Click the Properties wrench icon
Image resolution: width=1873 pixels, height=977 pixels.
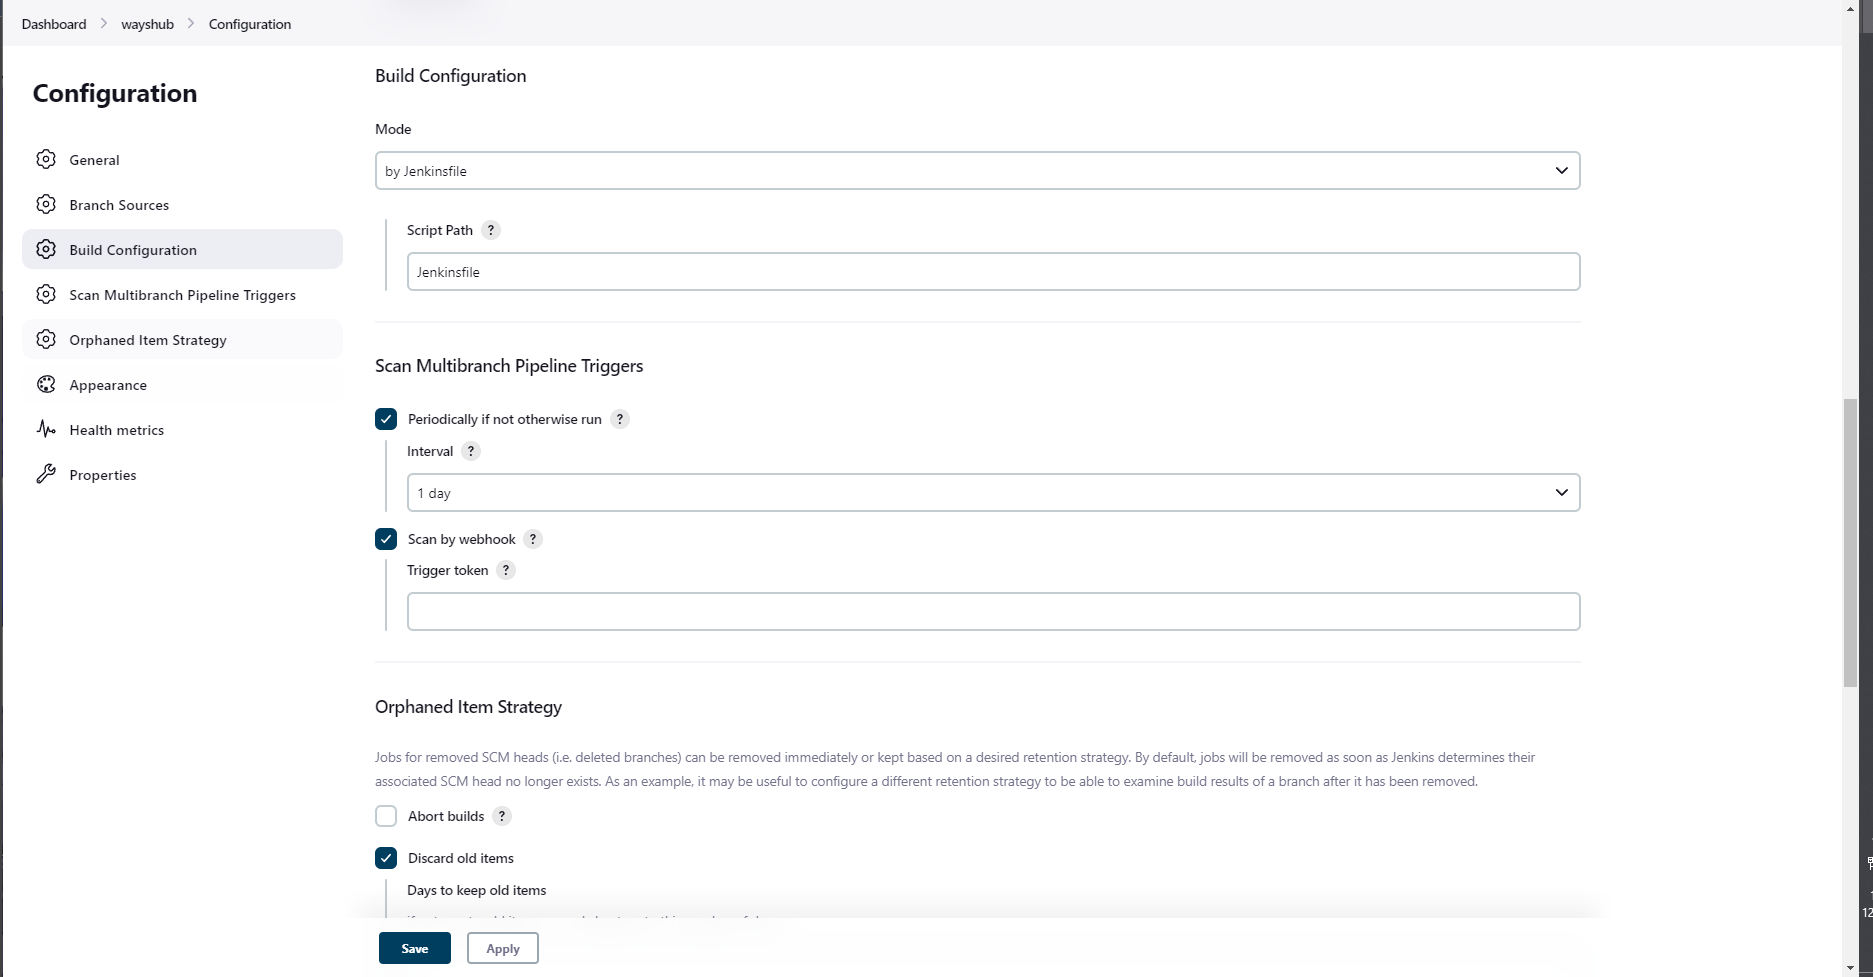pos(46,474)
